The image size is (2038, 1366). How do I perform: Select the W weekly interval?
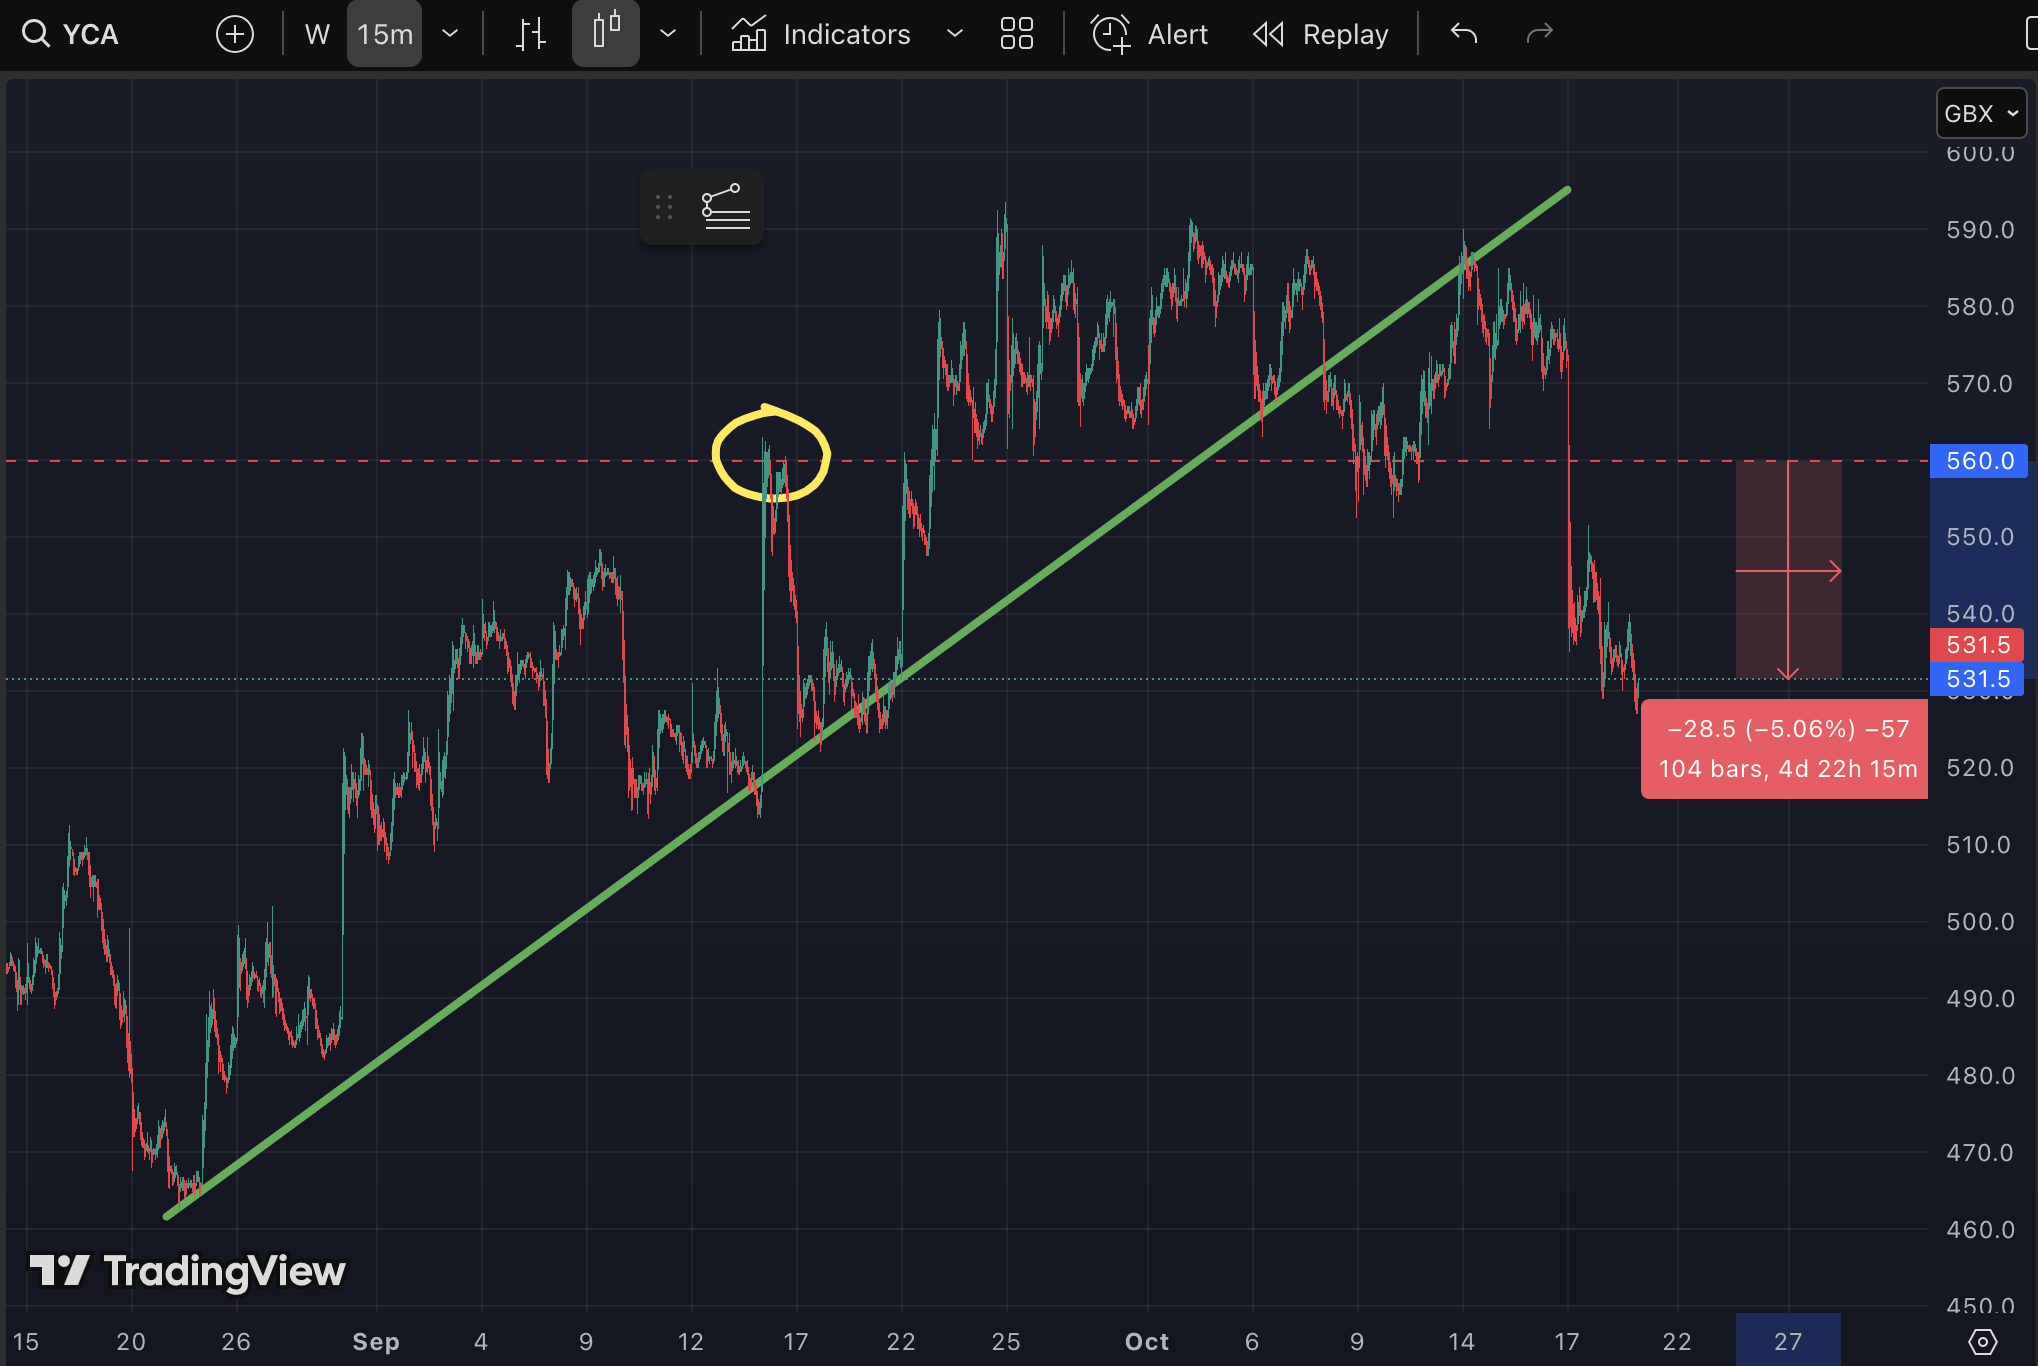317,34
